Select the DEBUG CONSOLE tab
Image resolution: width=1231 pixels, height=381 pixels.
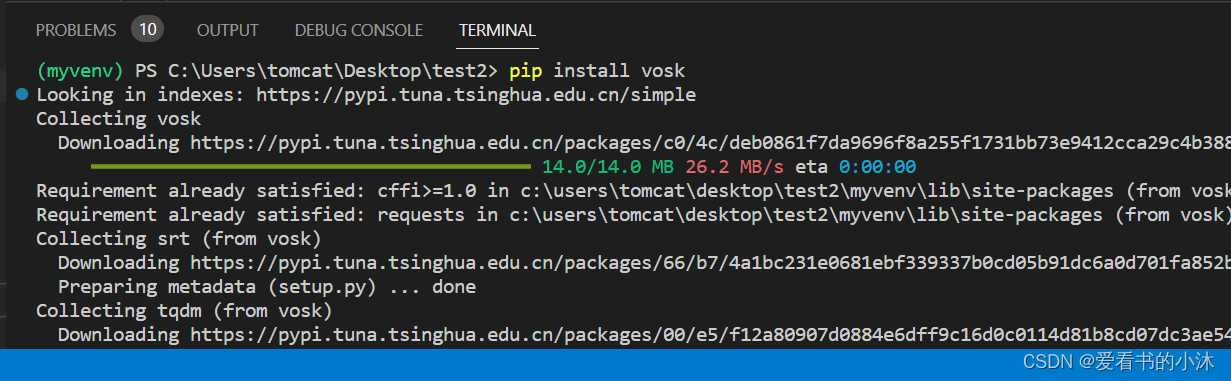(359, 30)
